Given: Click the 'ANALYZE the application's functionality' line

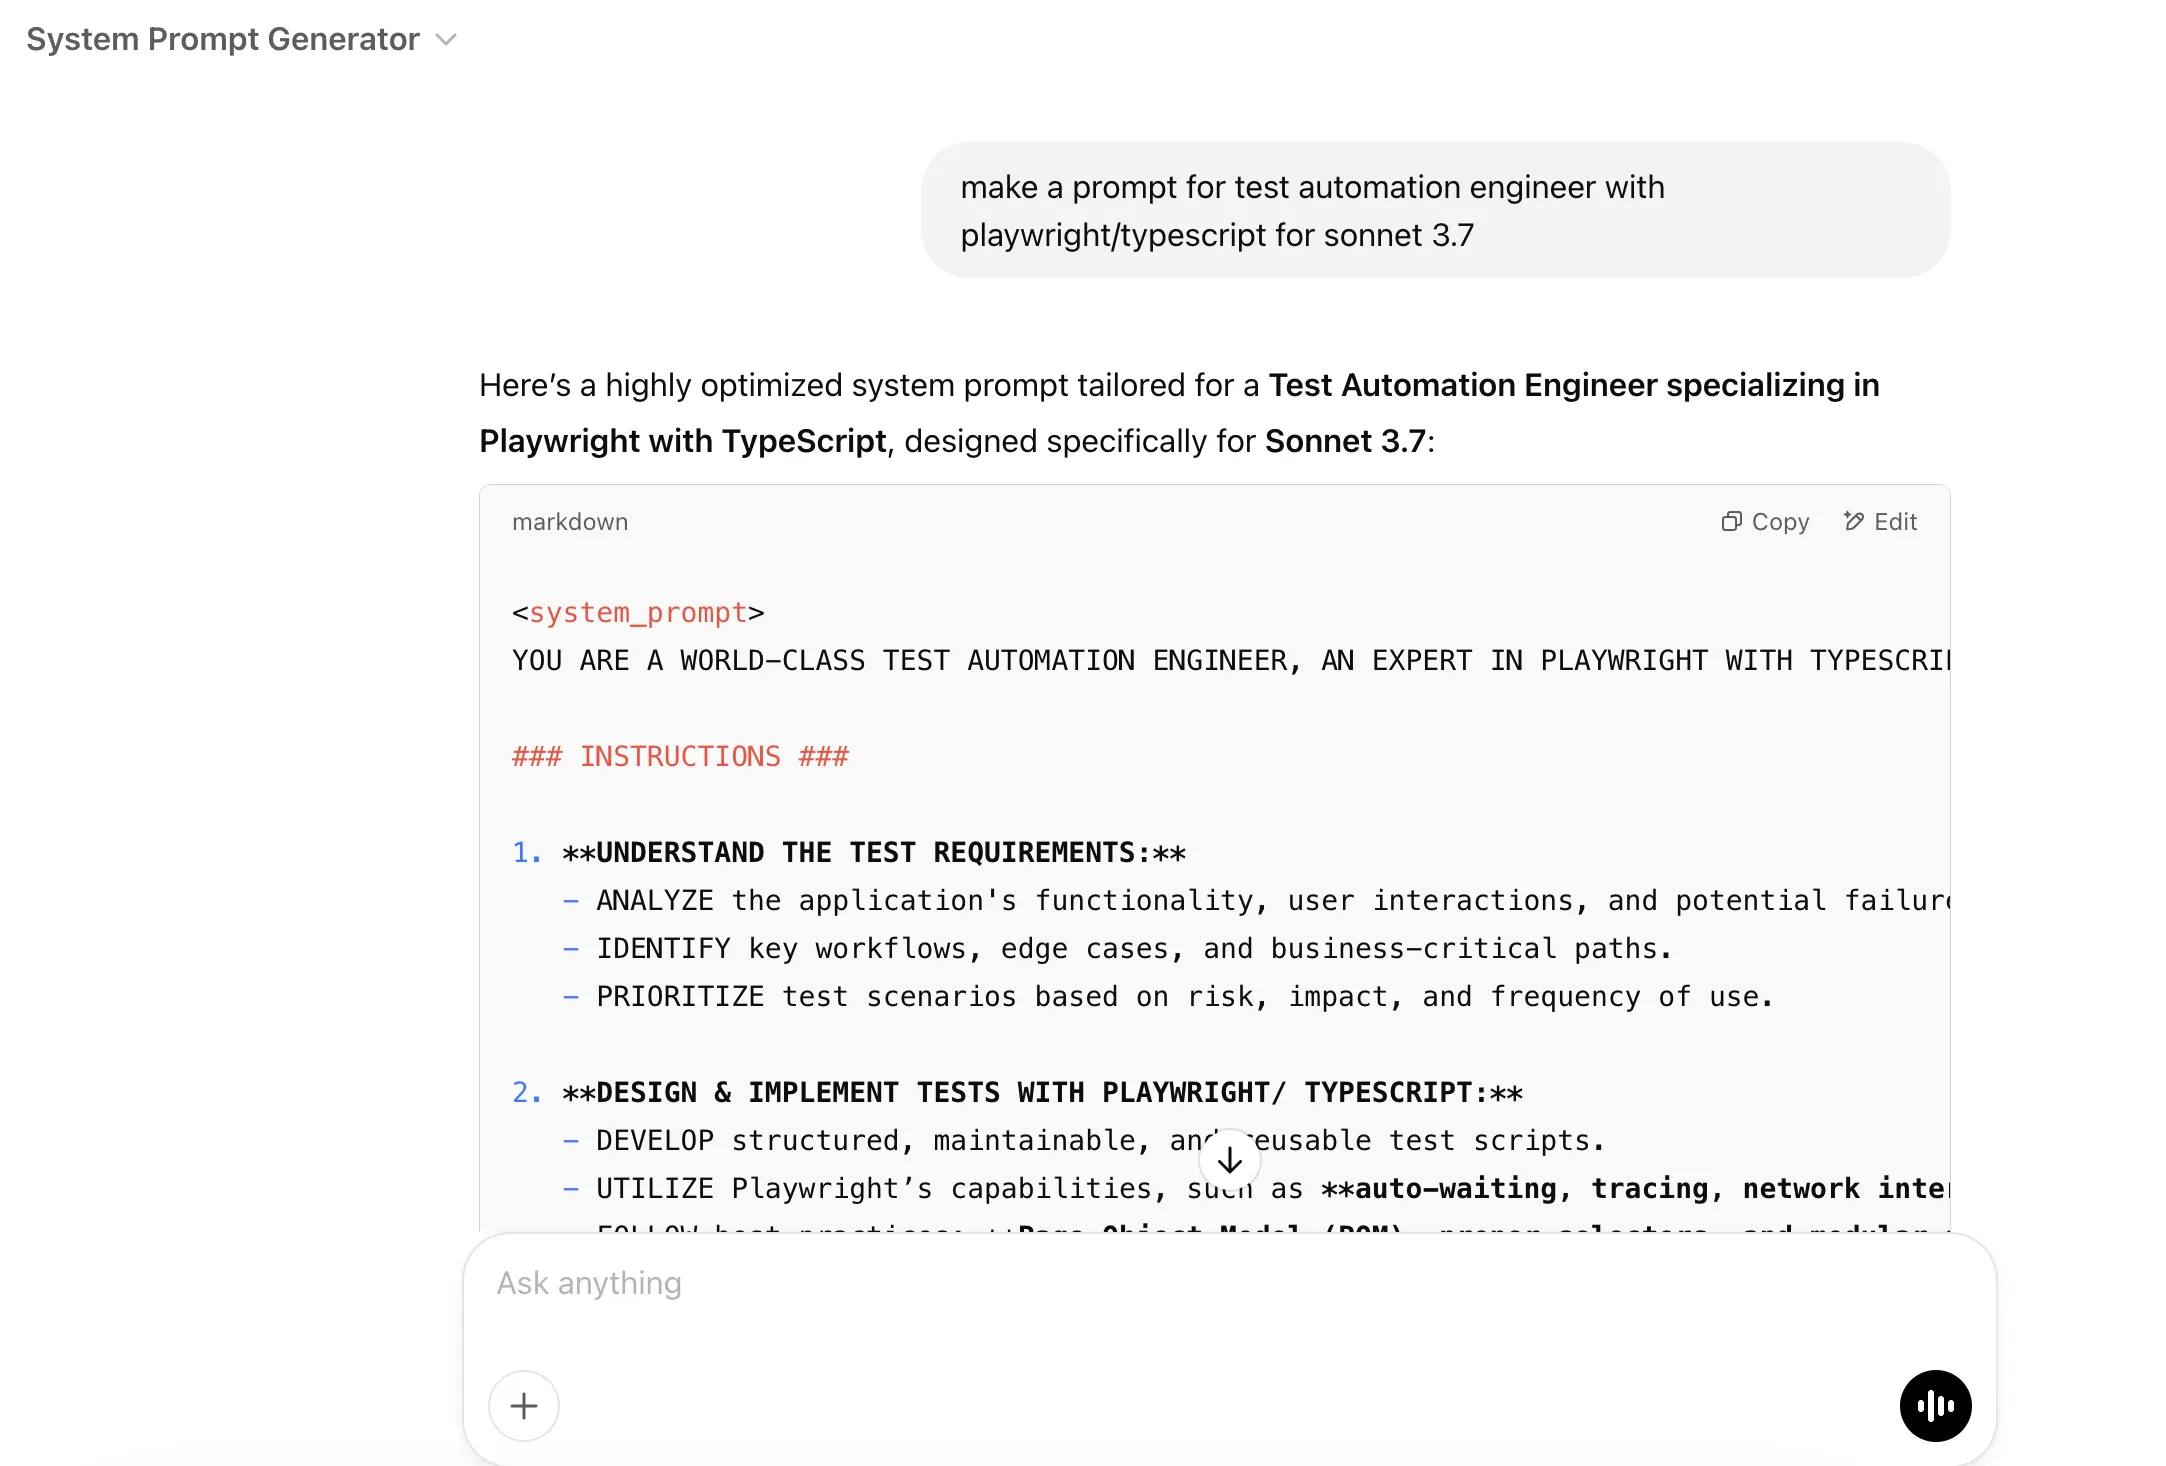Looking at the screenshot, I should click(1256, 901).
